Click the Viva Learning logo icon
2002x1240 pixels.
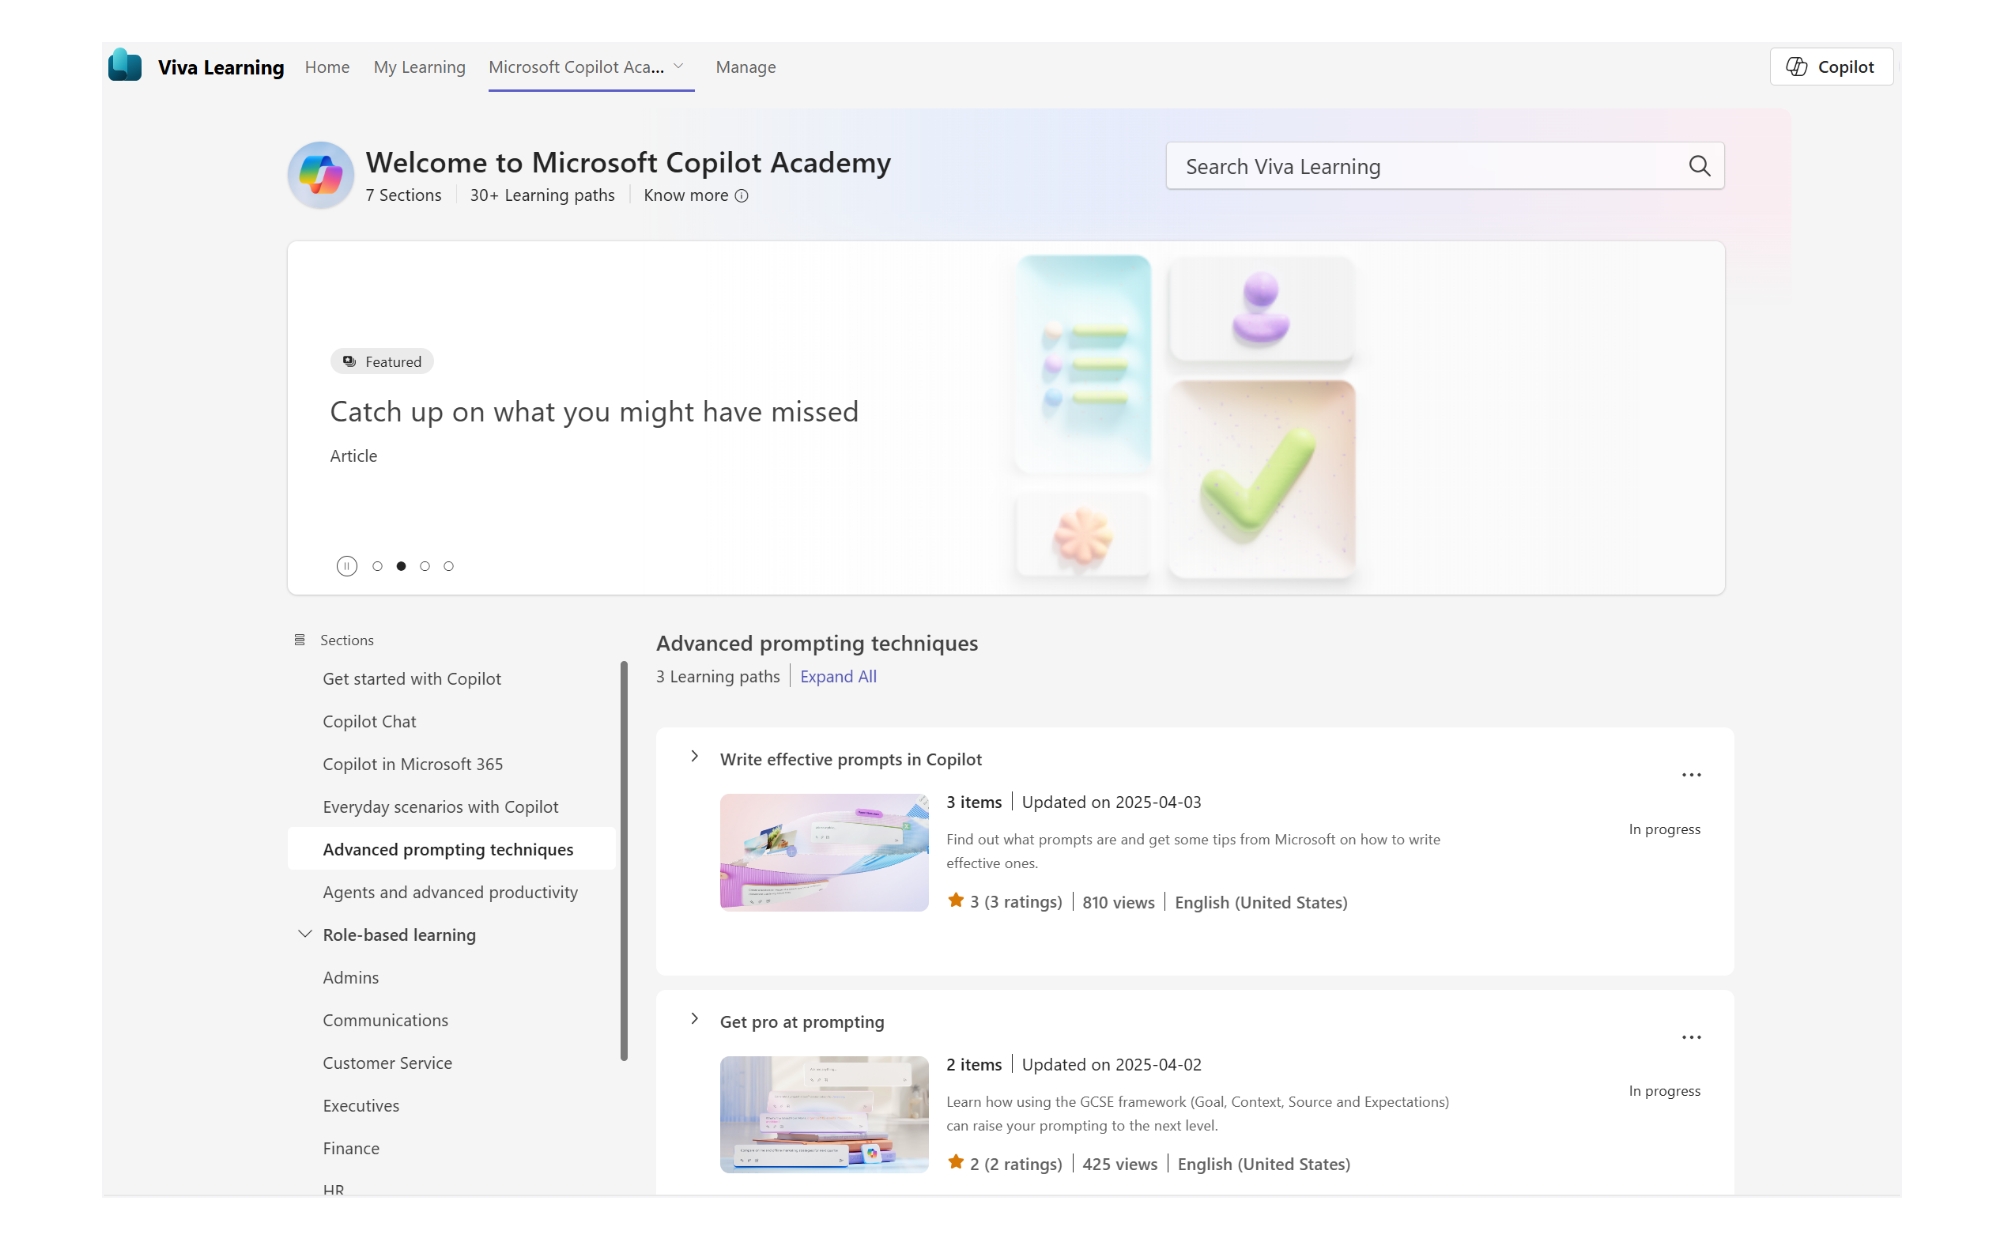[x=126, y=66]
